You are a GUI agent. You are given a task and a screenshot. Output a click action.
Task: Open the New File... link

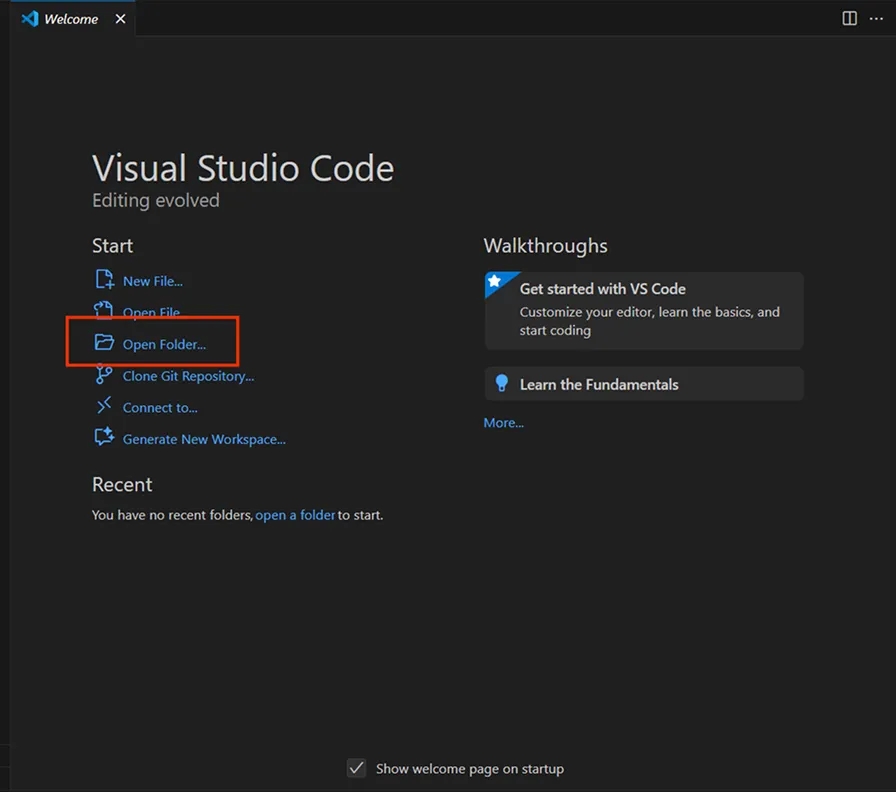pos(153,281)
